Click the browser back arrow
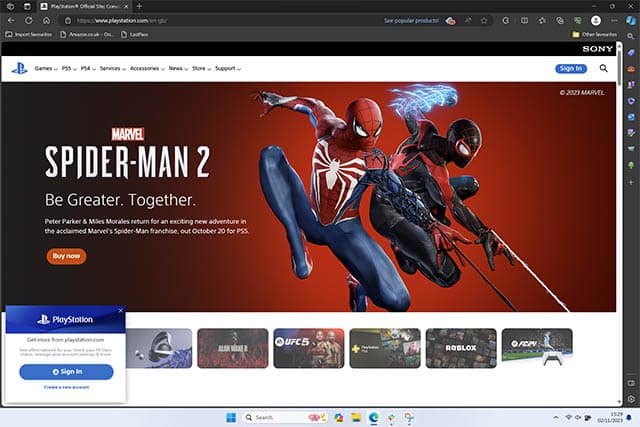The height and width of the screenshot is (427, 640). coord(11,20)
